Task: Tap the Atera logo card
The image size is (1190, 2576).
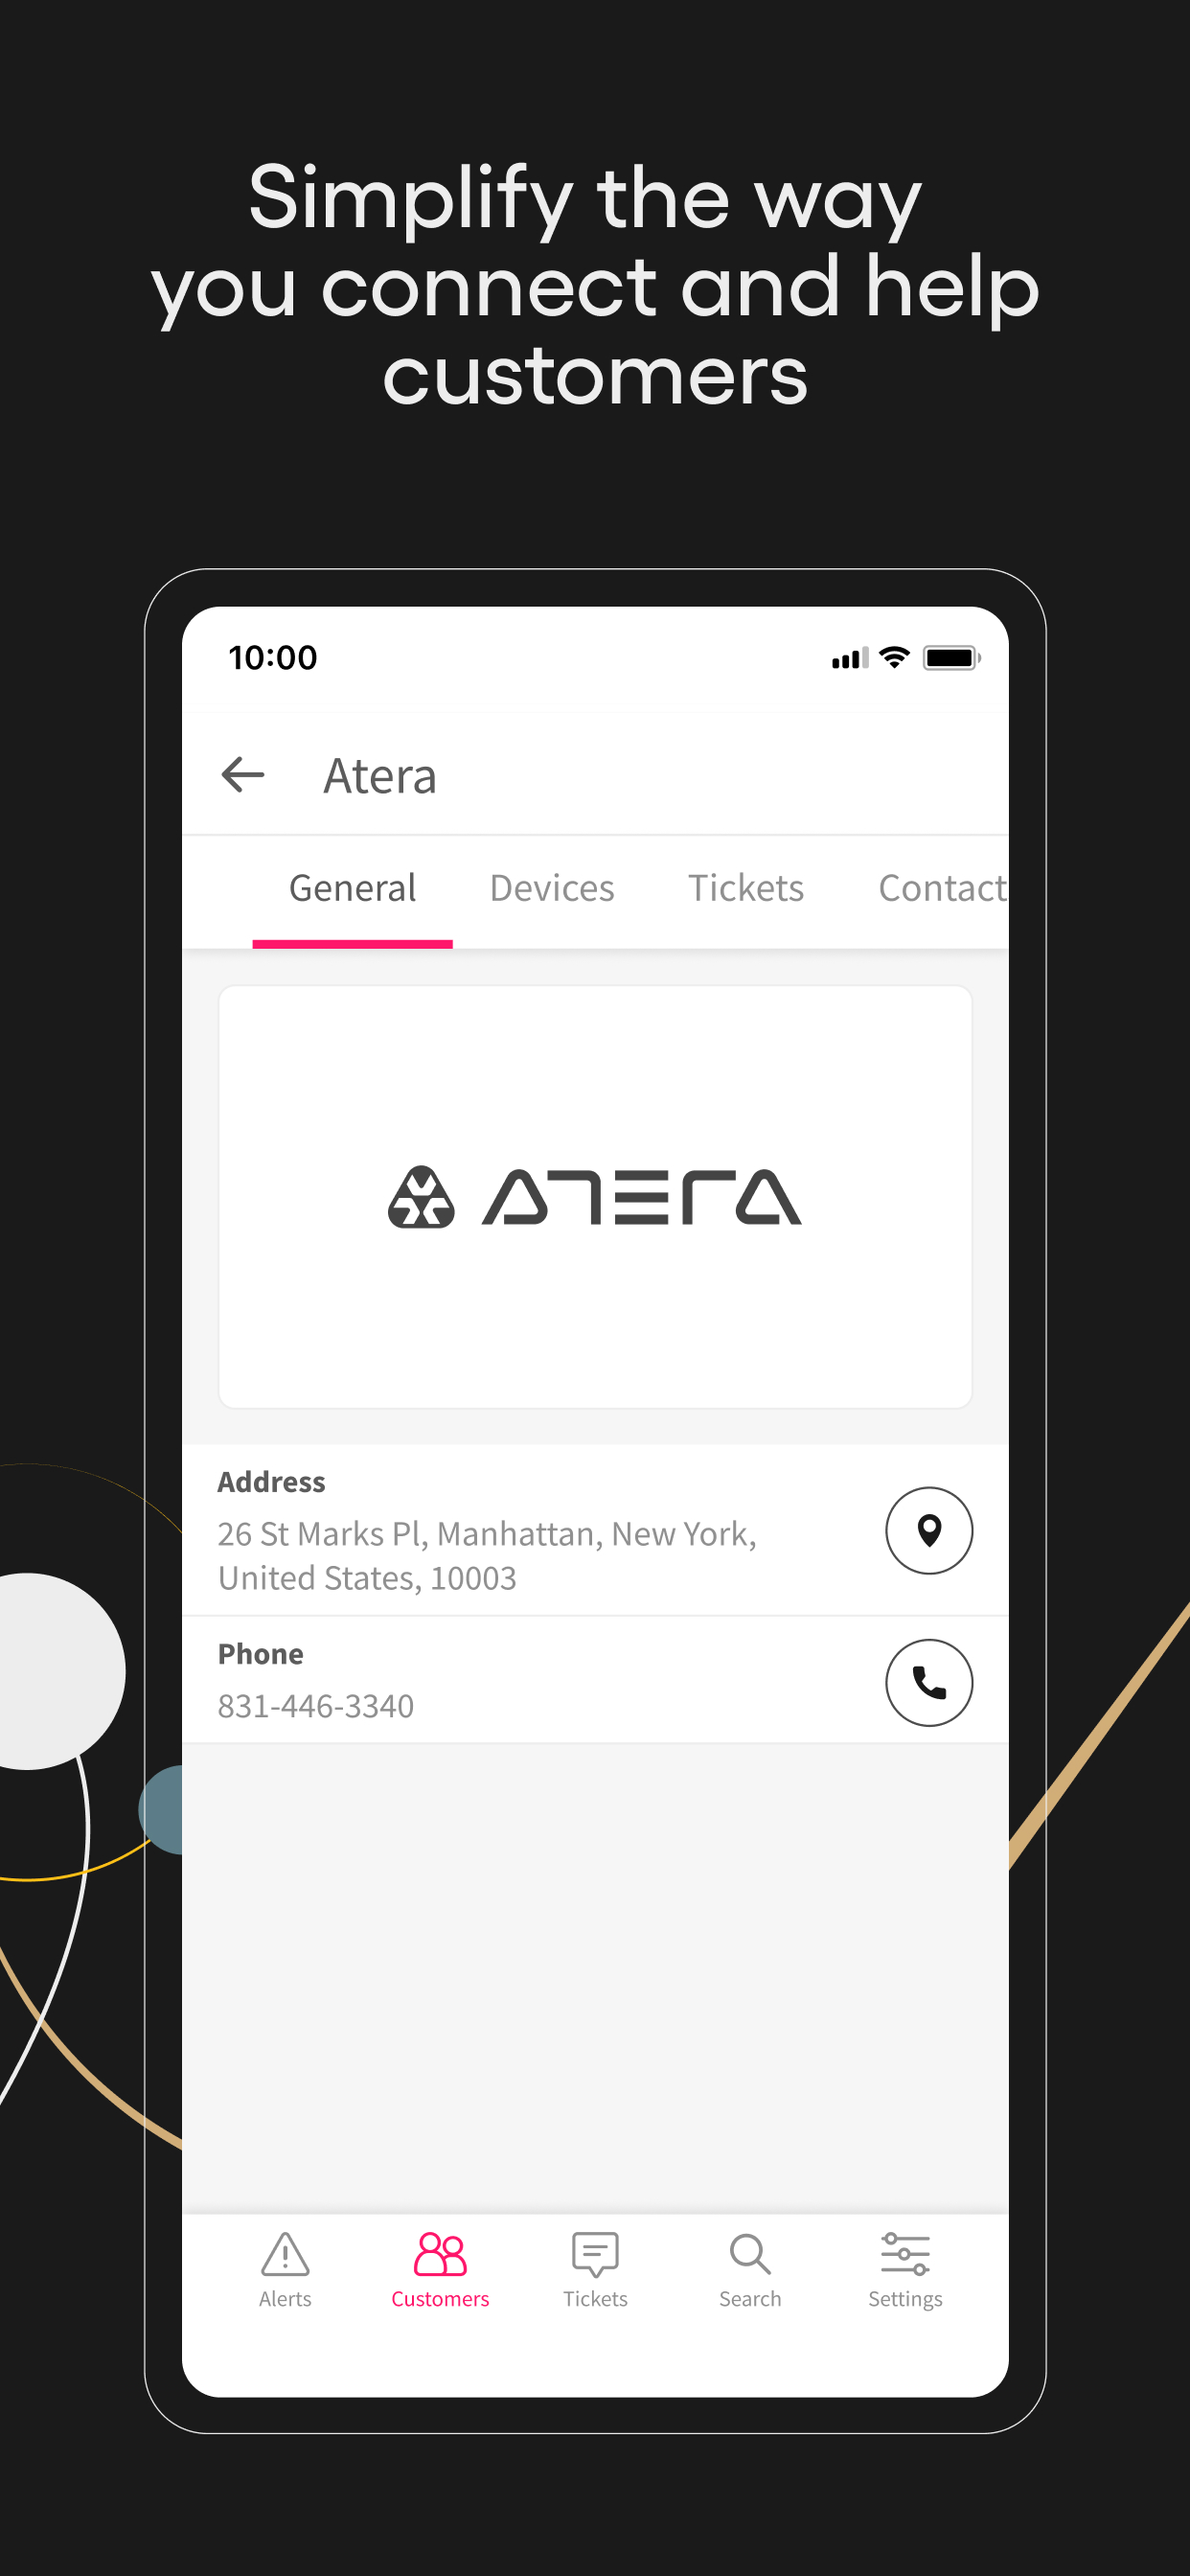Action: coord(595,1197)
